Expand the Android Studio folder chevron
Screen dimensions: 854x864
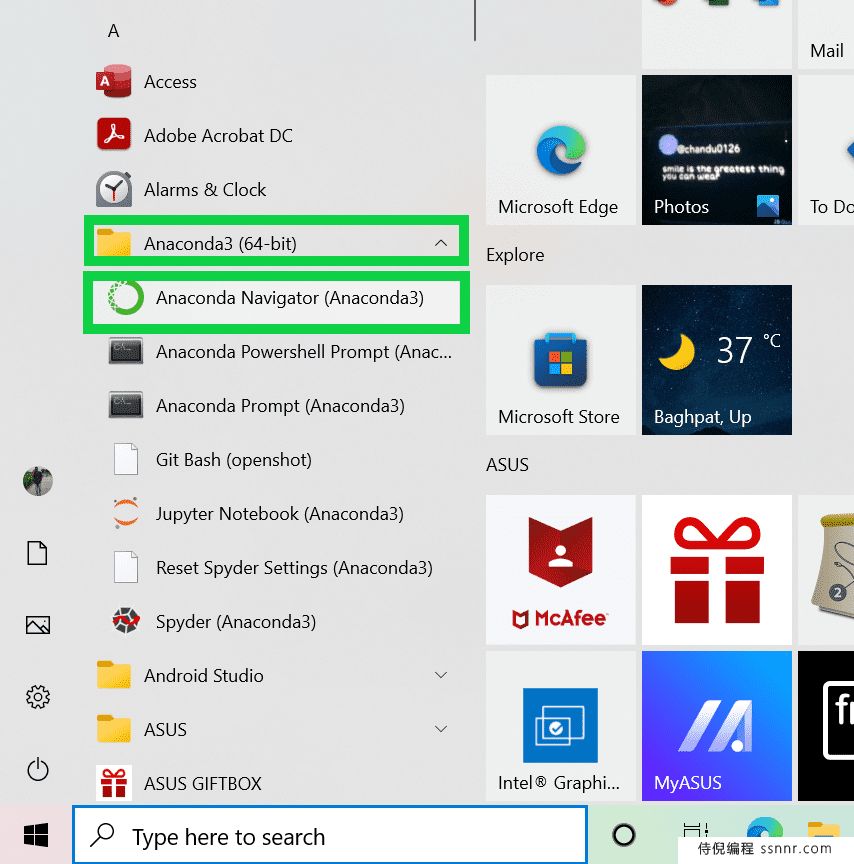tap(441, 675)
